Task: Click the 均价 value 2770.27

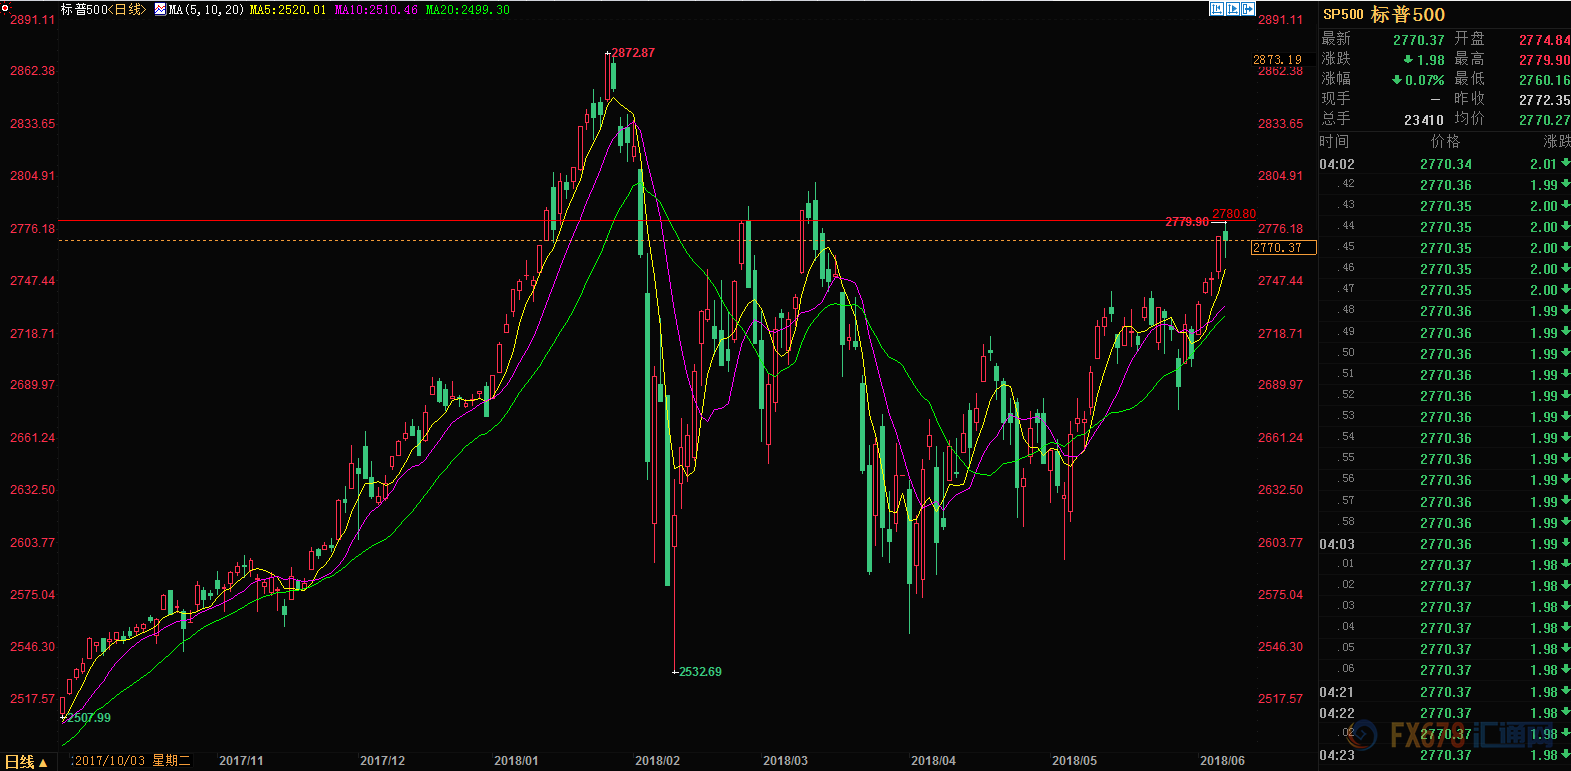Action: coord(1544,120)
